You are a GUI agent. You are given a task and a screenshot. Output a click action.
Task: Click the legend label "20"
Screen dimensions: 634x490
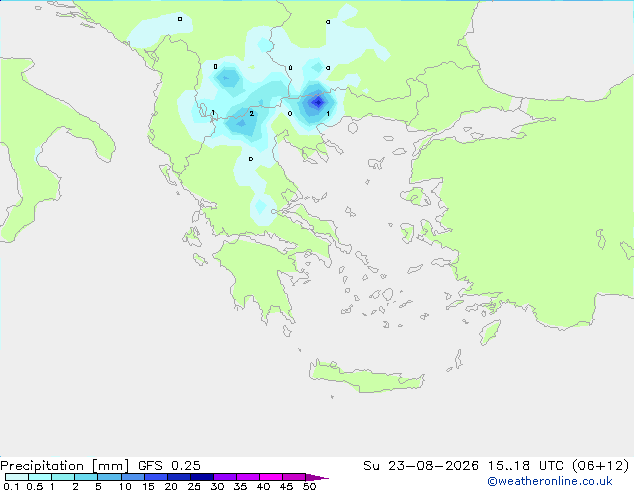(x=171, y=486)
